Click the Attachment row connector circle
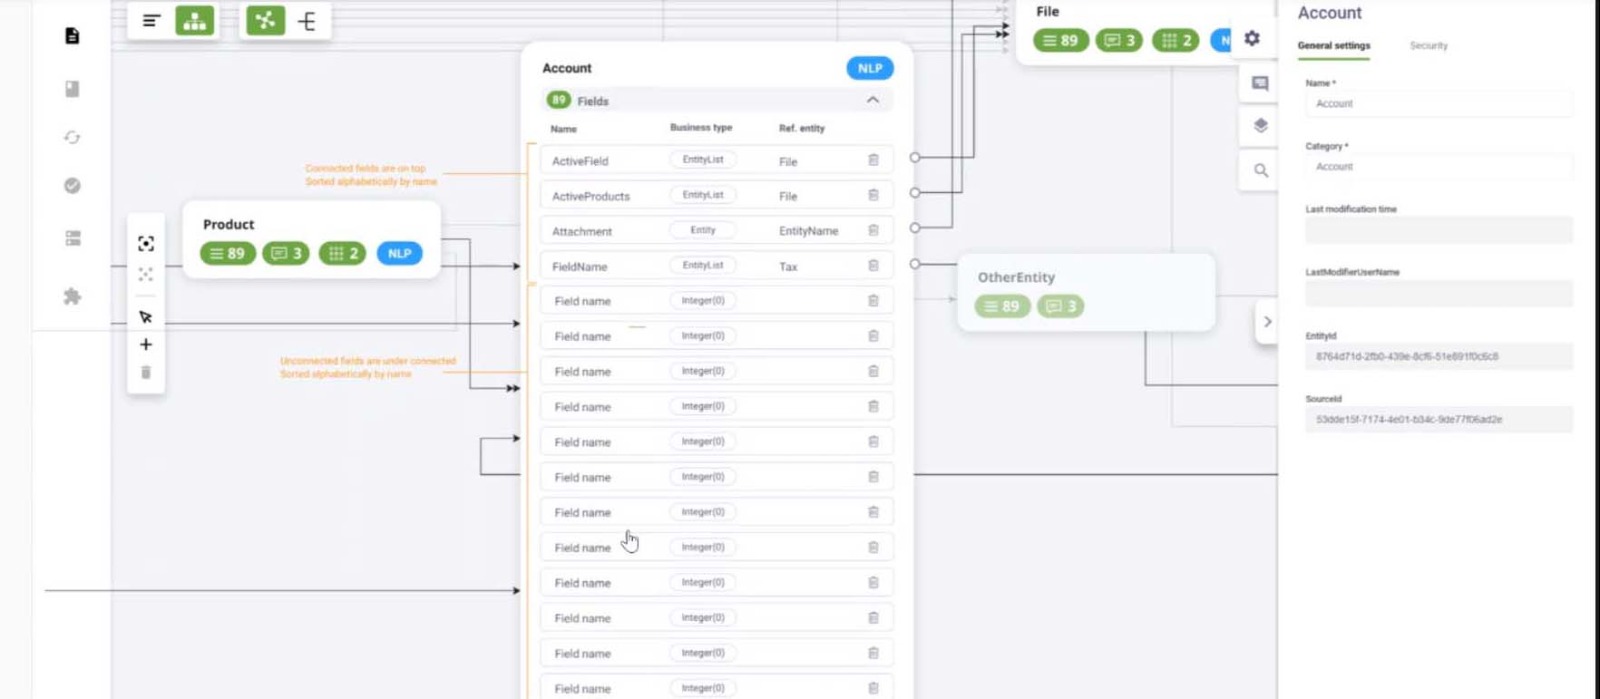The image size is (1600, 699). pyautogui.click(x=915, y=228)
